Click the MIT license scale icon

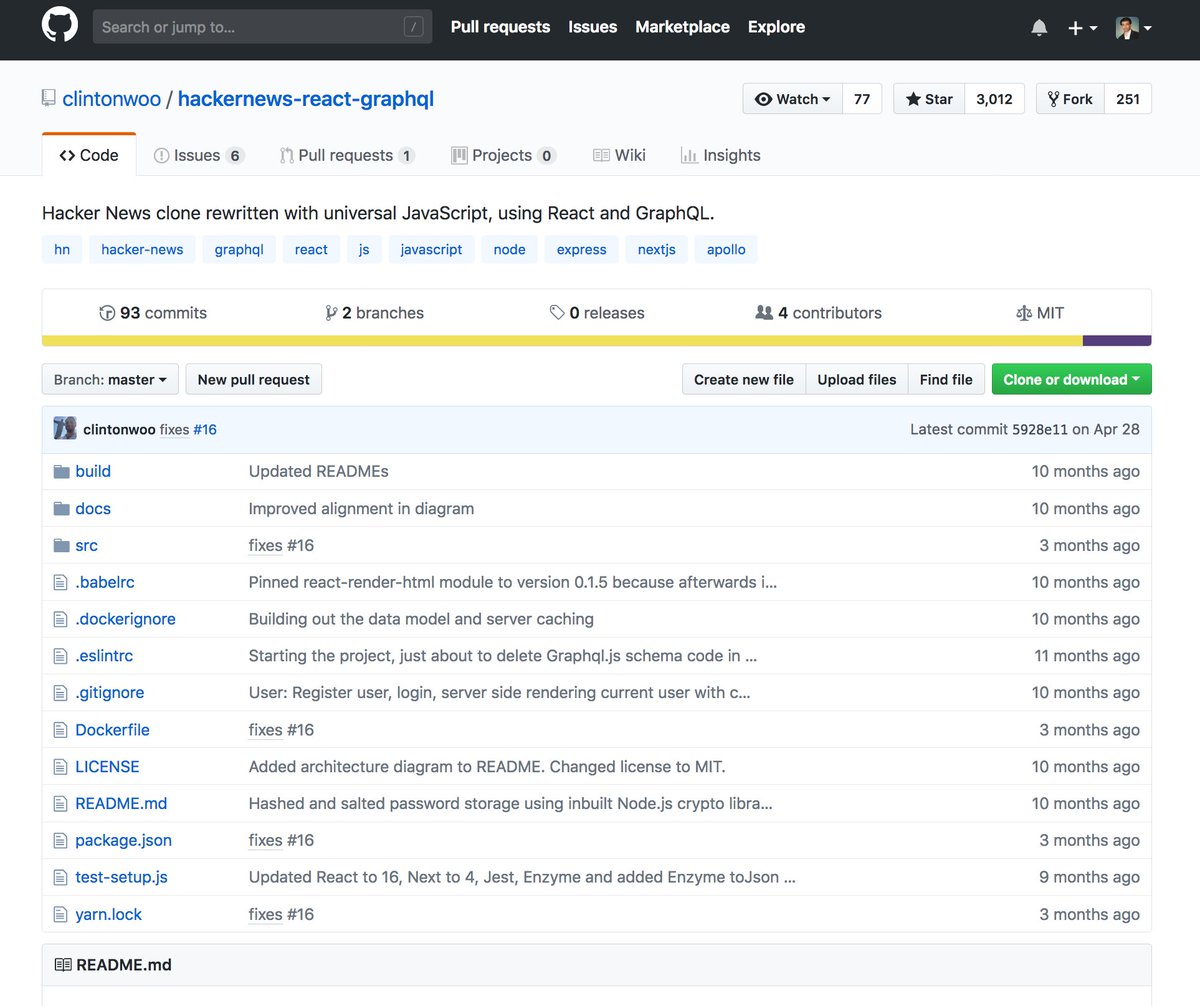(x=1023, y=313)
